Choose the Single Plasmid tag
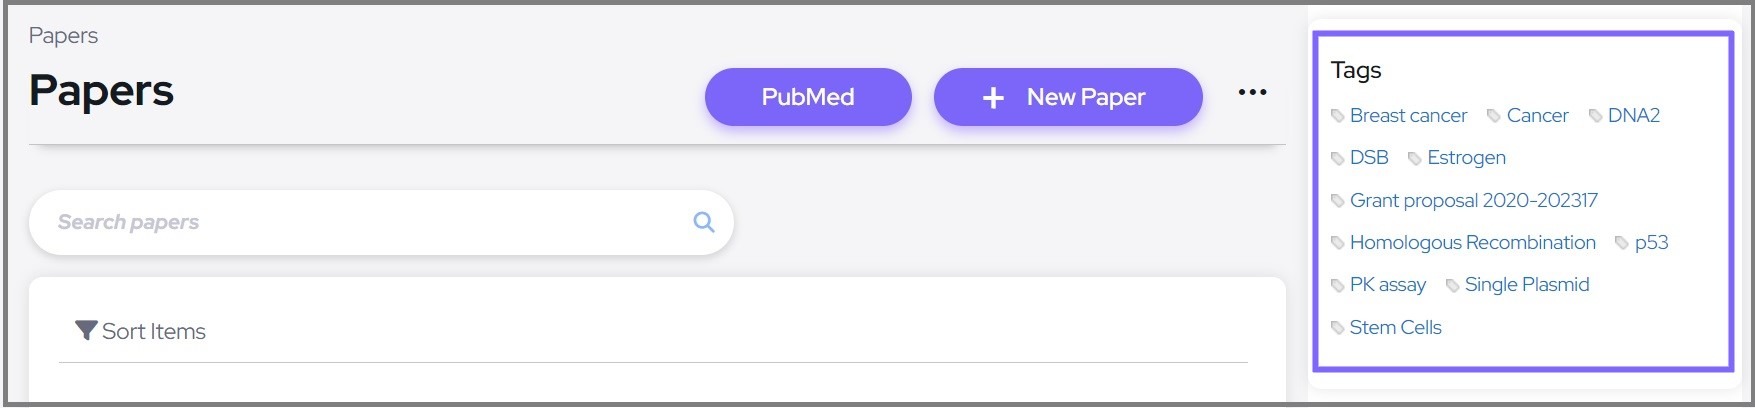The width and height of the screenshot is (1755, 408). (x=1526, y=284)
